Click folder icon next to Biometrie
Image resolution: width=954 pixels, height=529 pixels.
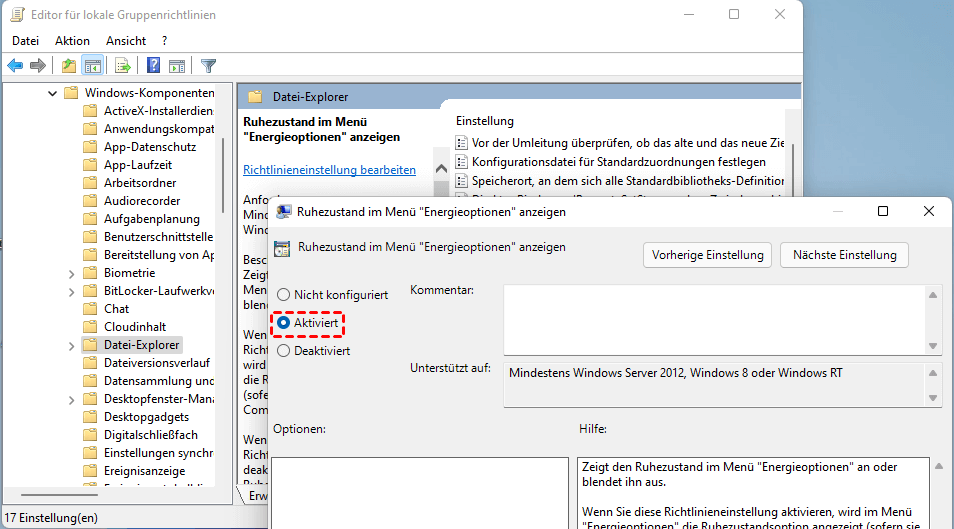[x=90, y=273]
